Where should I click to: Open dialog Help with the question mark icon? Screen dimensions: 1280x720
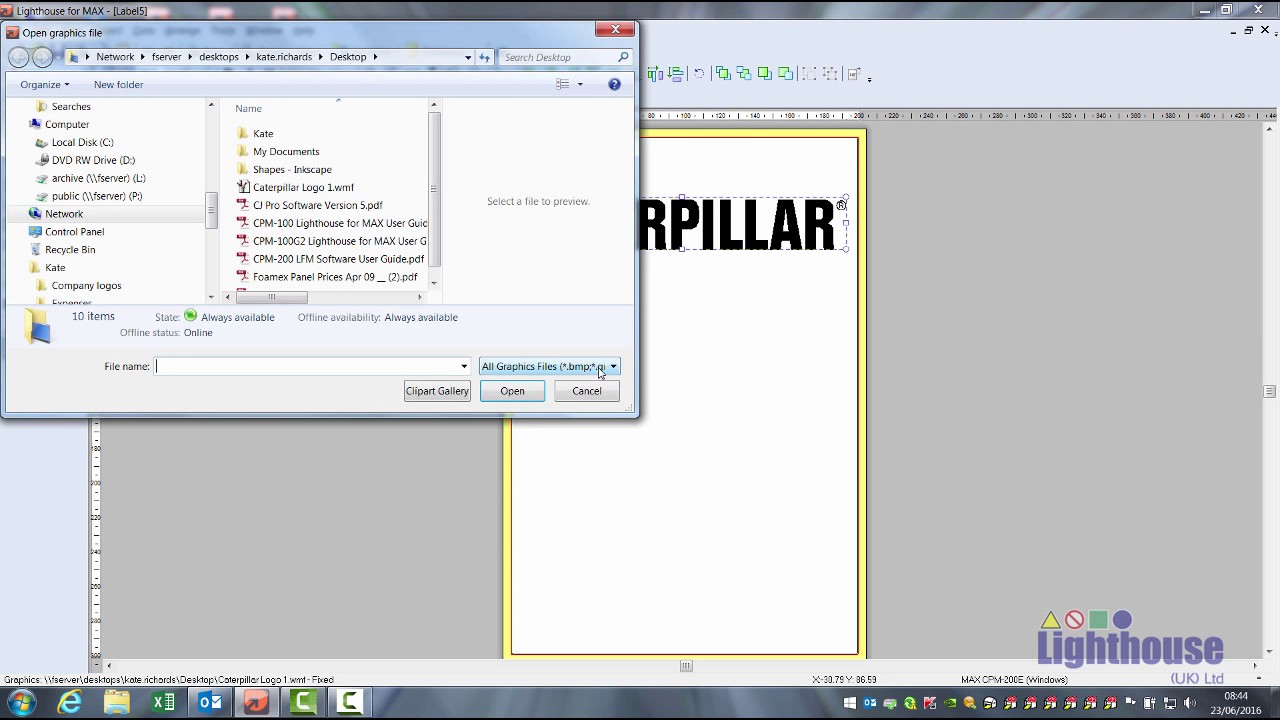coord(614,84)
